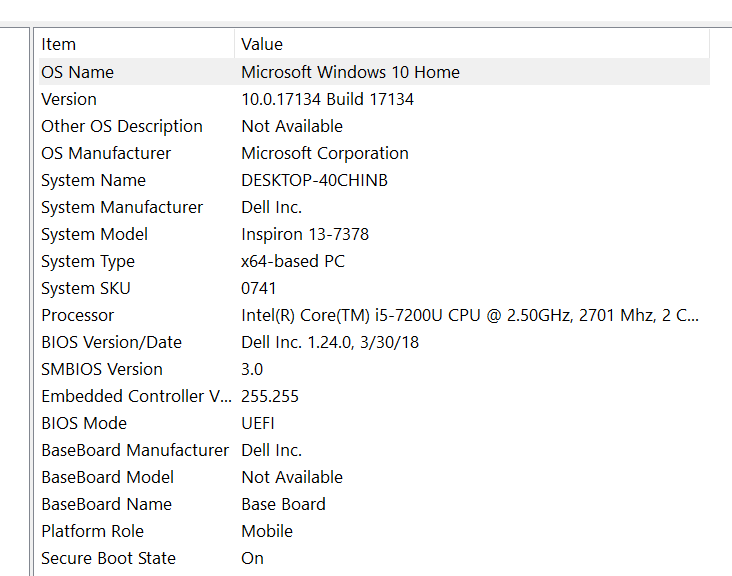
Task: Select the Version row showing Build 17134
Action: [69, 99]
